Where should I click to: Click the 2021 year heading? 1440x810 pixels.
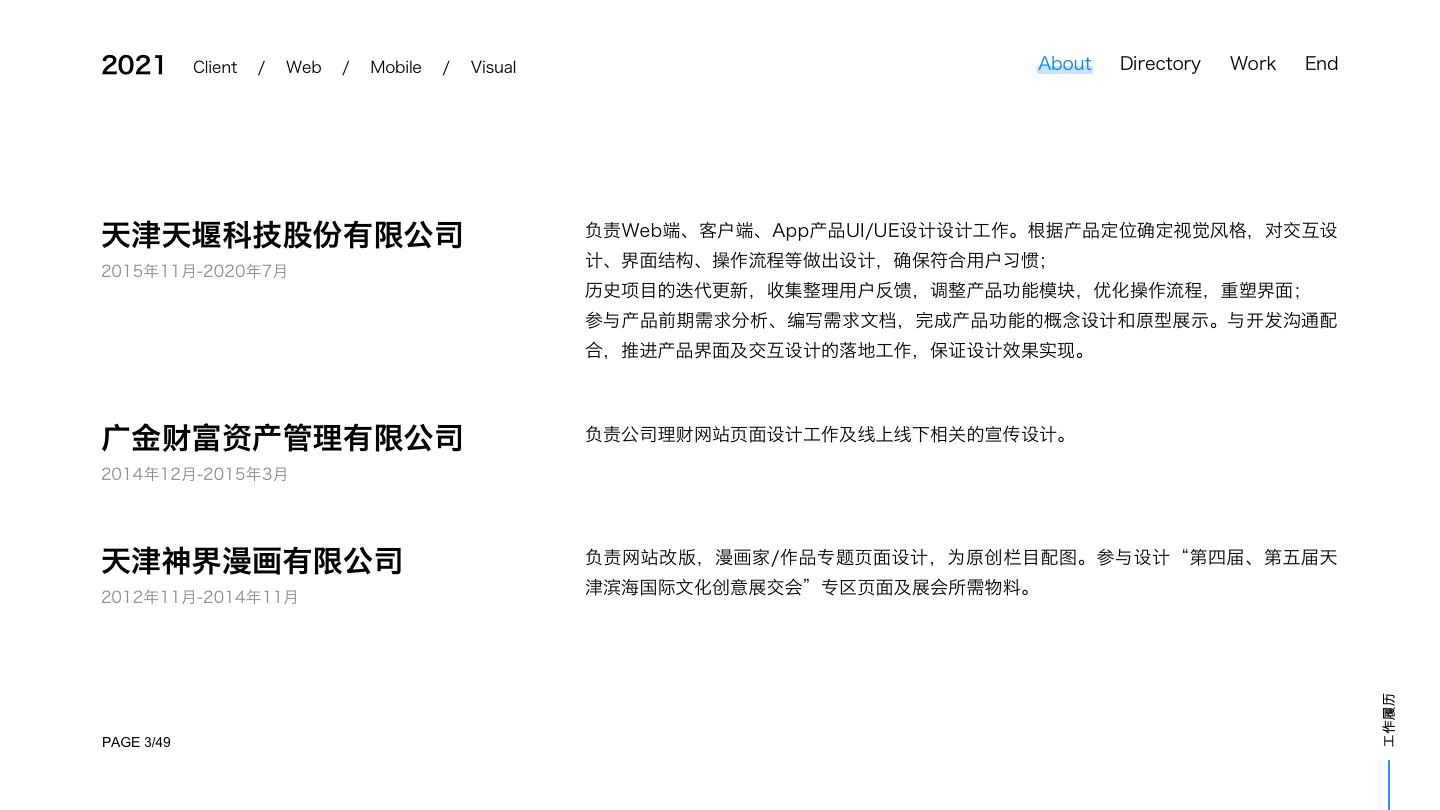(x=133, y=65)
